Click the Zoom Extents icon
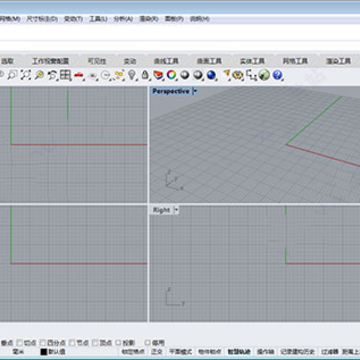The image size is (360, 360). [25, 75]
